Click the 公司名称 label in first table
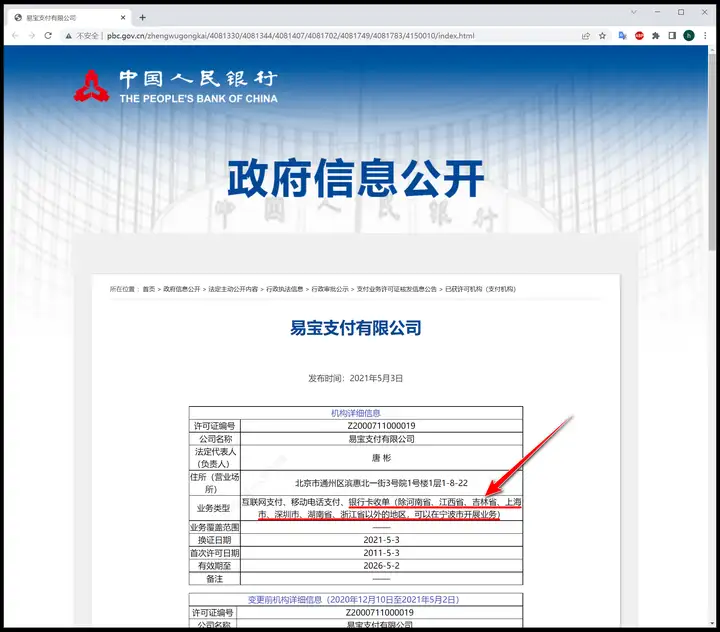Viewport: 720px width, 632px height. (x=214, y=439)
